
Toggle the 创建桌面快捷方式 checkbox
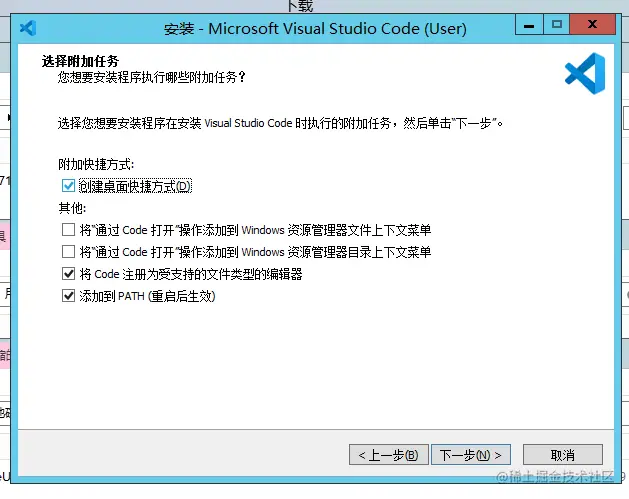coord(68,186)
